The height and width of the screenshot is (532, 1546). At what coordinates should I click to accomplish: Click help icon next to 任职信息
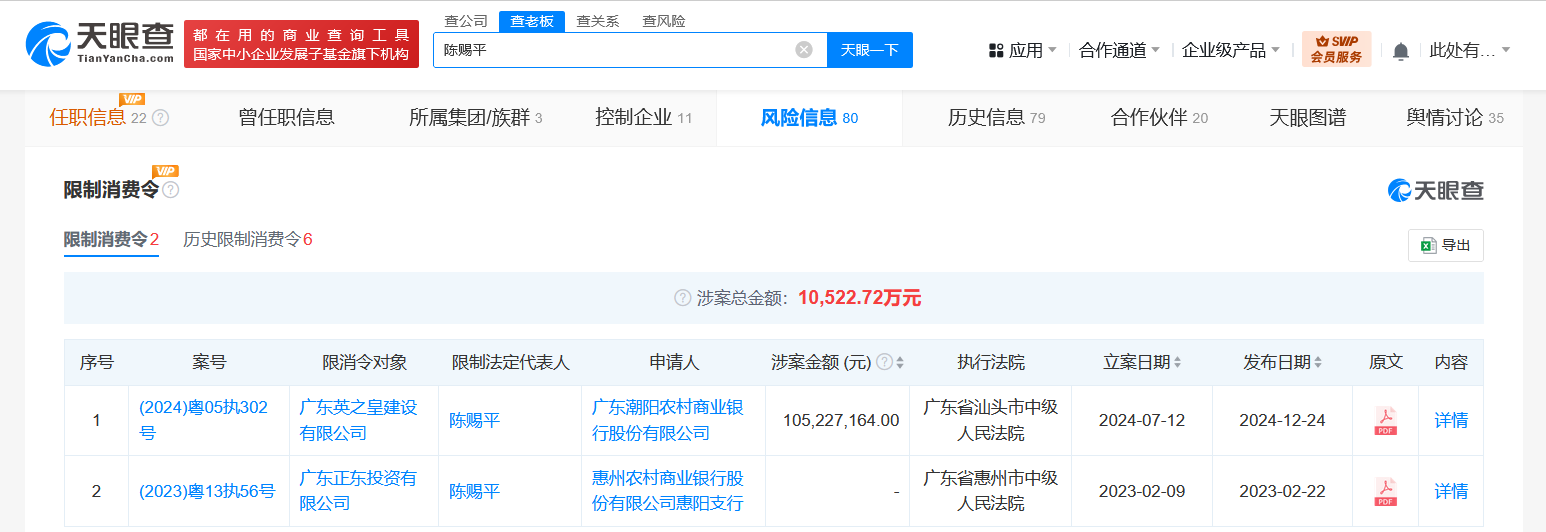click(x=160, y=118)
